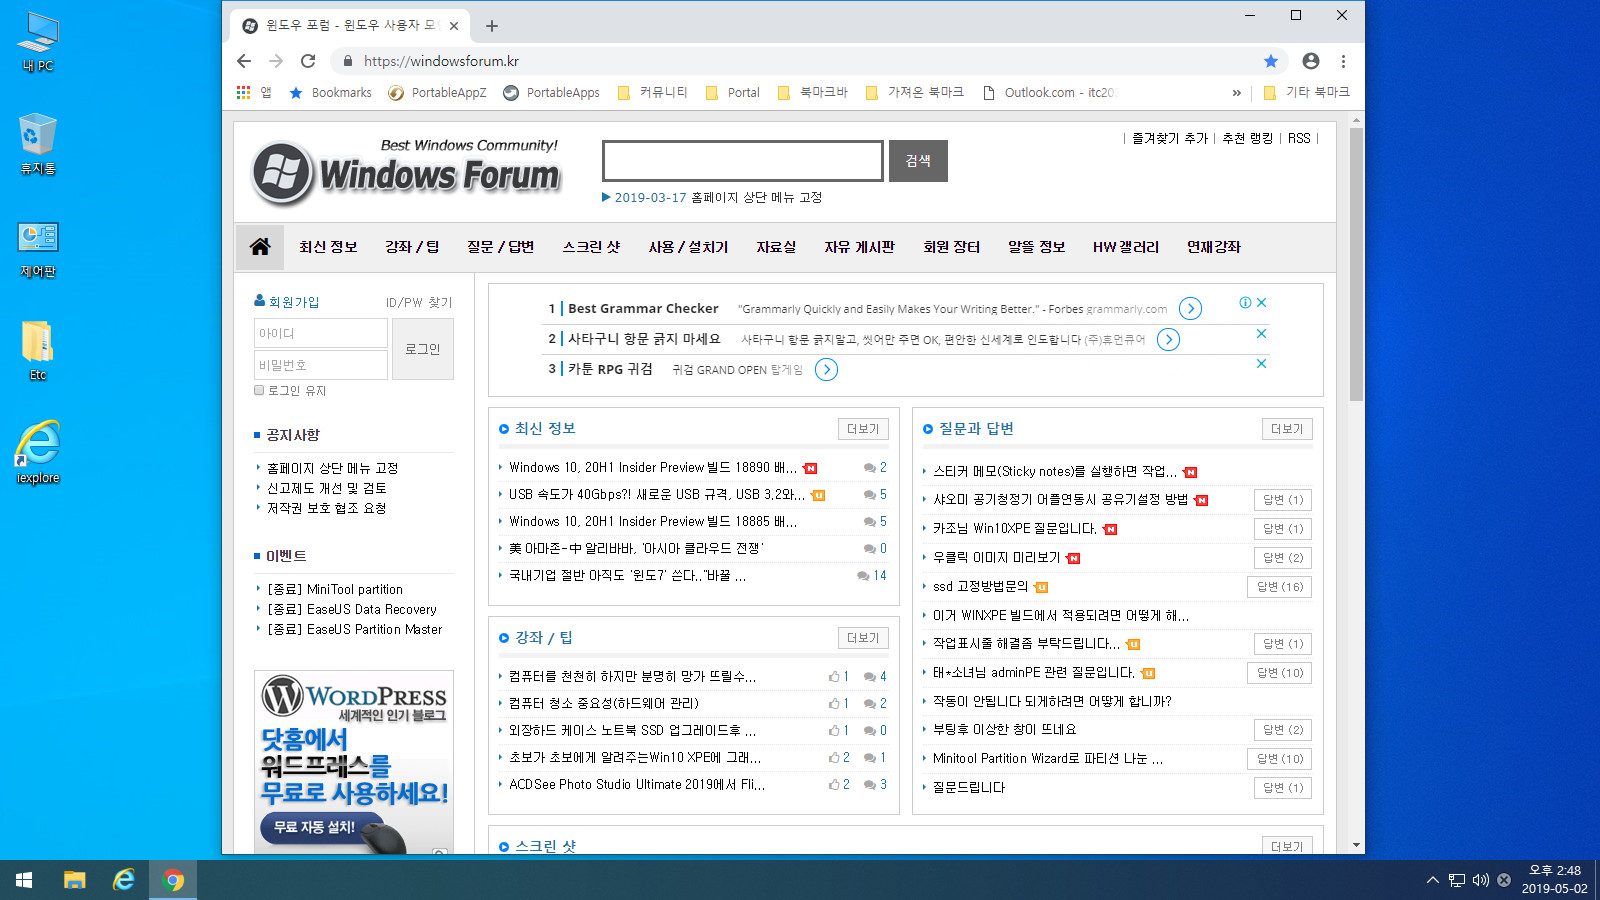Open the notice 저작권 보호 협조 요청
1600x900 pixels.
pyautogui.click(x=326, y=508)
